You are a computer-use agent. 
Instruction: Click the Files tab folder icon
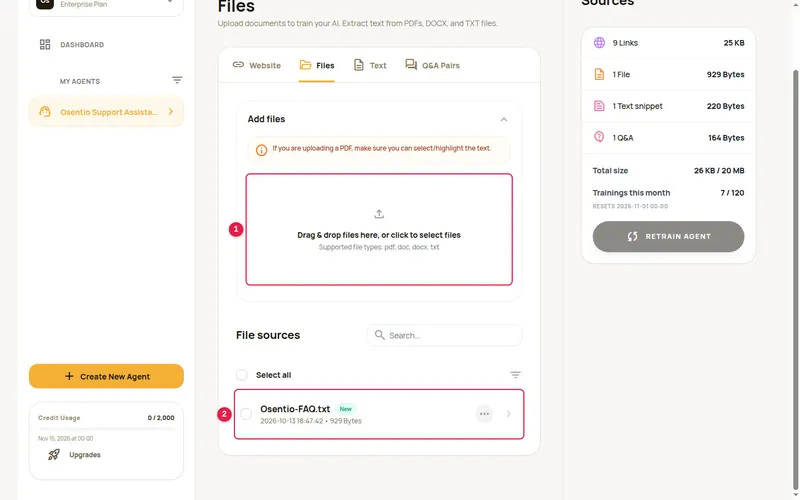(305, 65)
